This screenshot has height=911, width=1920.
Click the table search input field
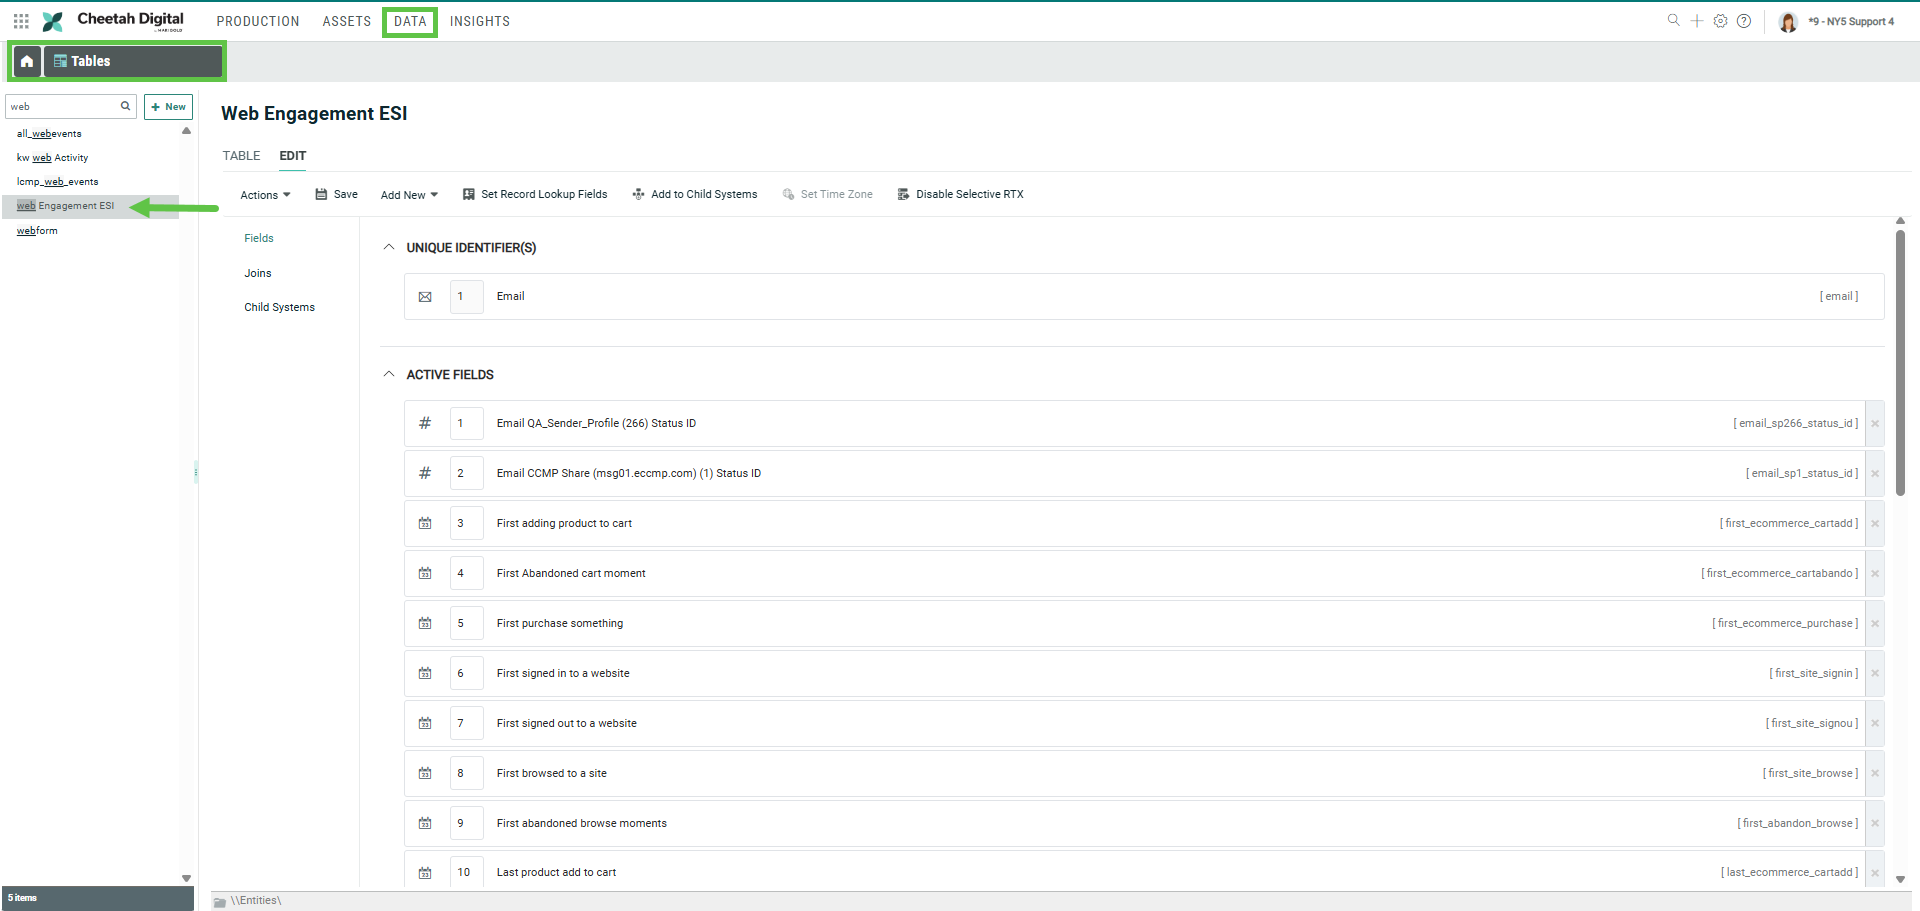pyautogui.click(x=64, y=107)
